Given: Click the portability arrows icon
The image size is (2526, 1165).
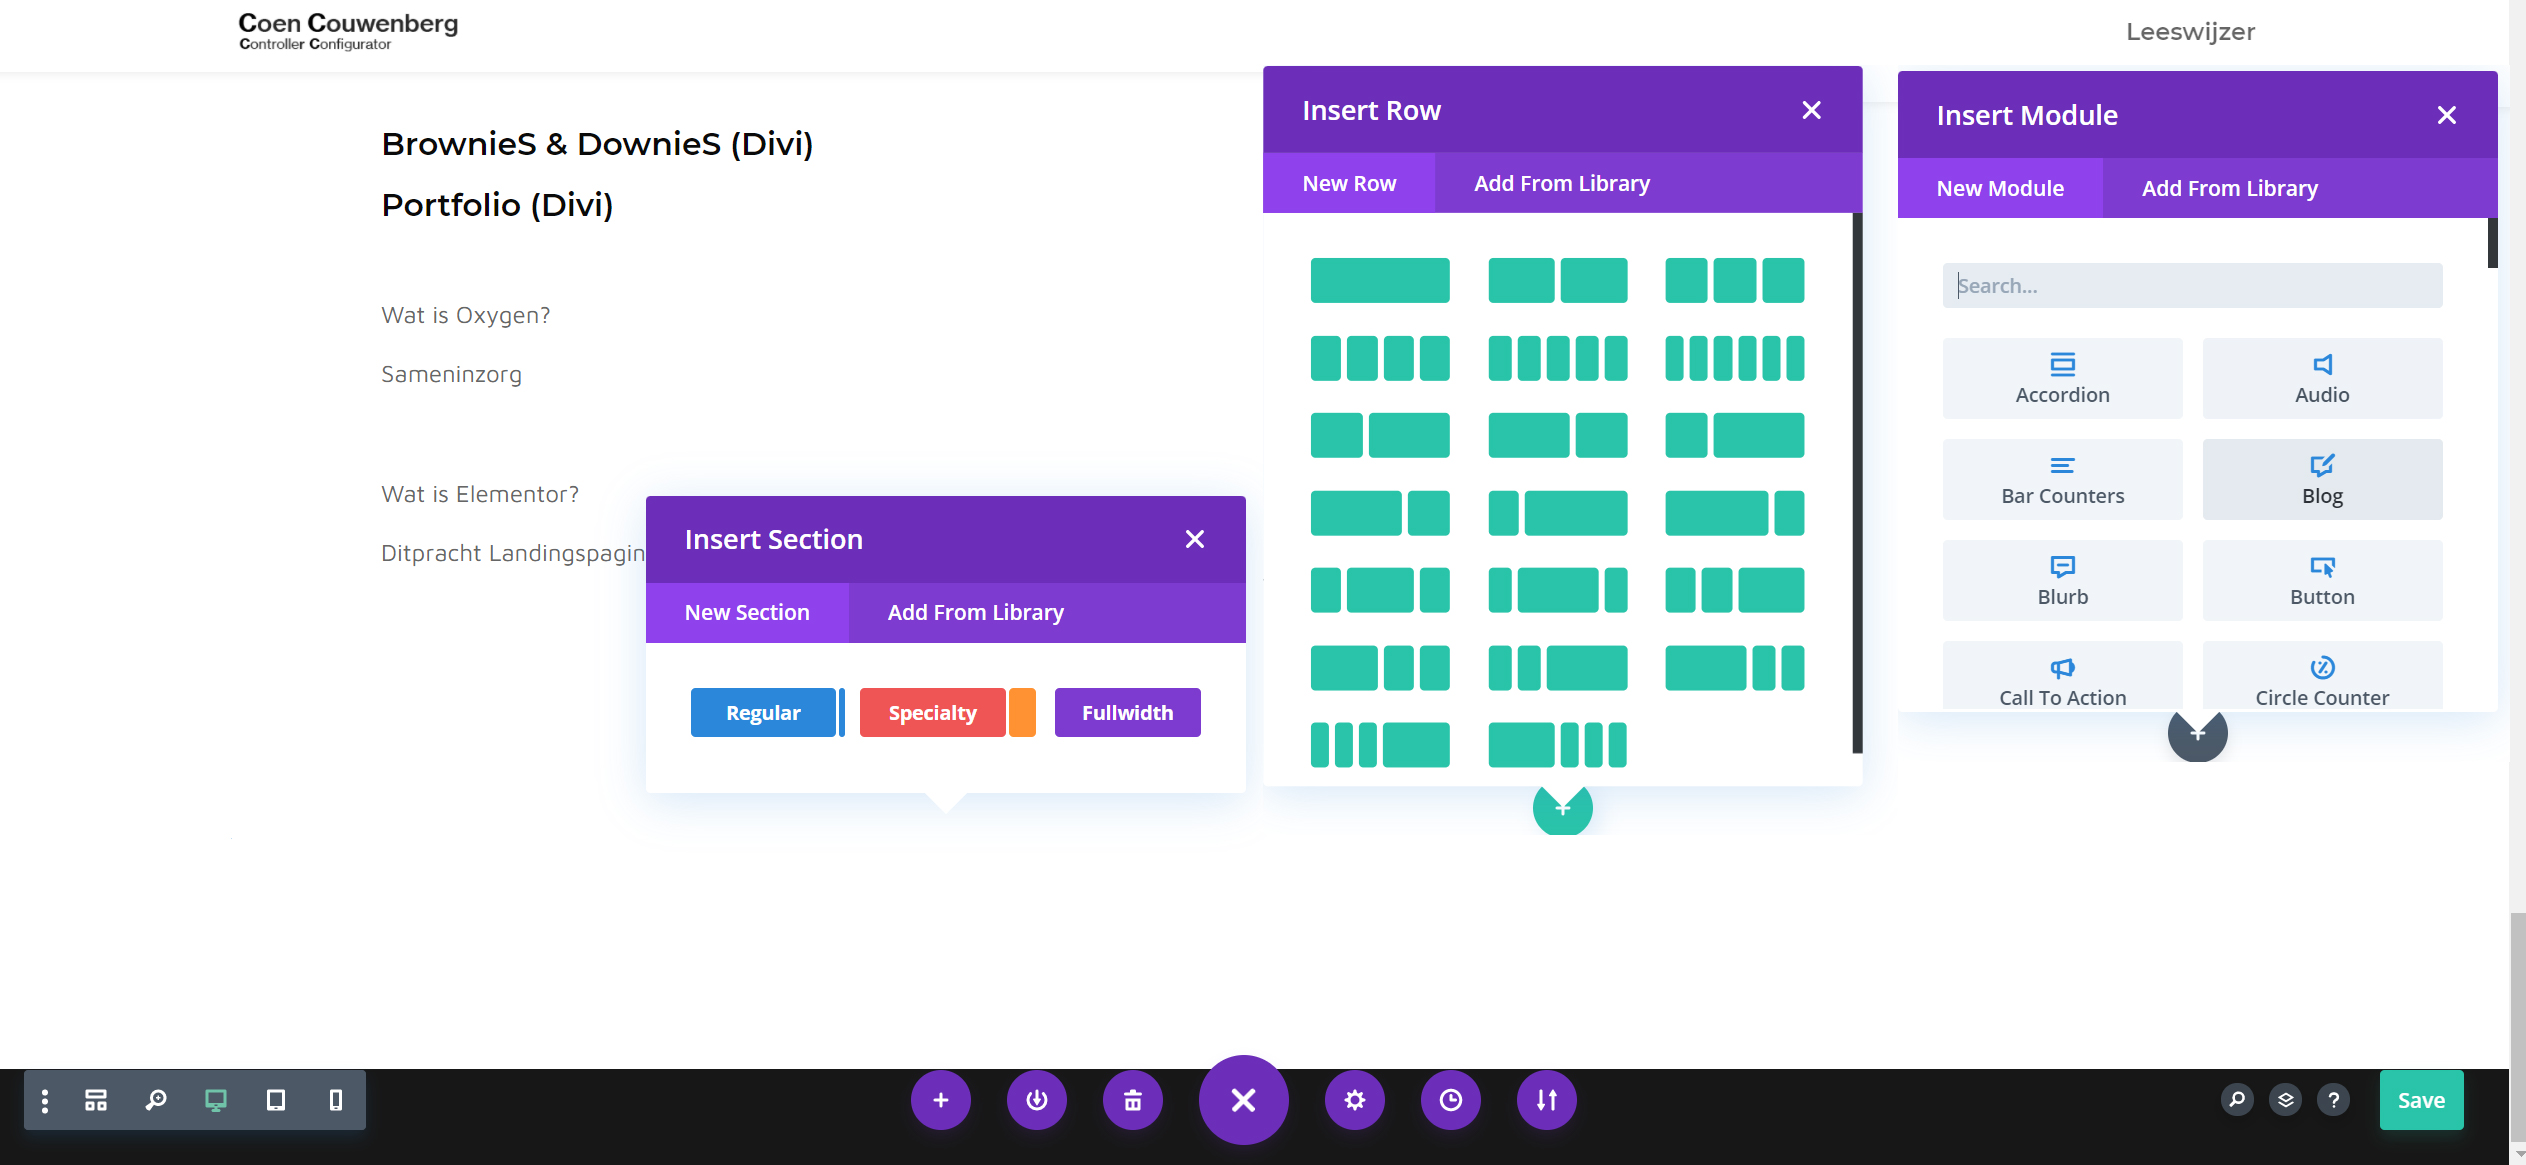Looking at the screenshot, I should 1546,1100.
